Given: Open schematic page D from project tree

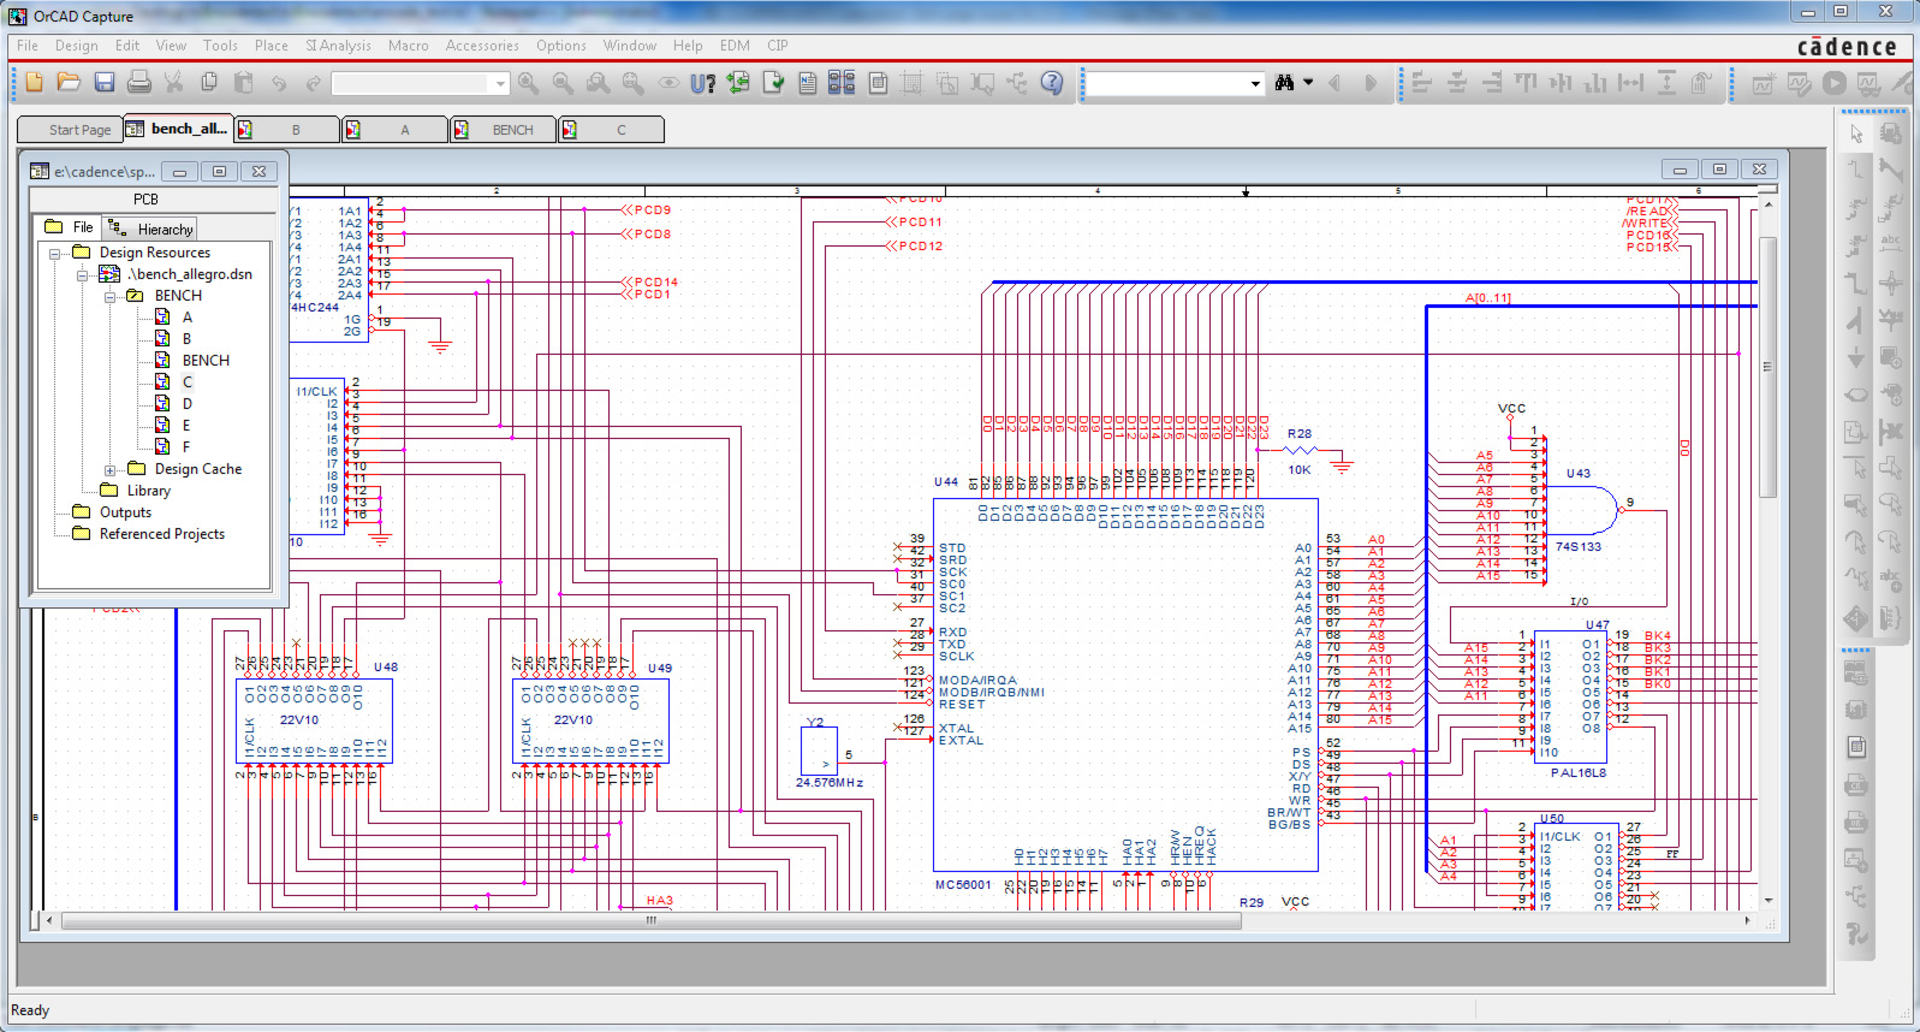Looking at the screenshot, I should (x=186, y=403).
